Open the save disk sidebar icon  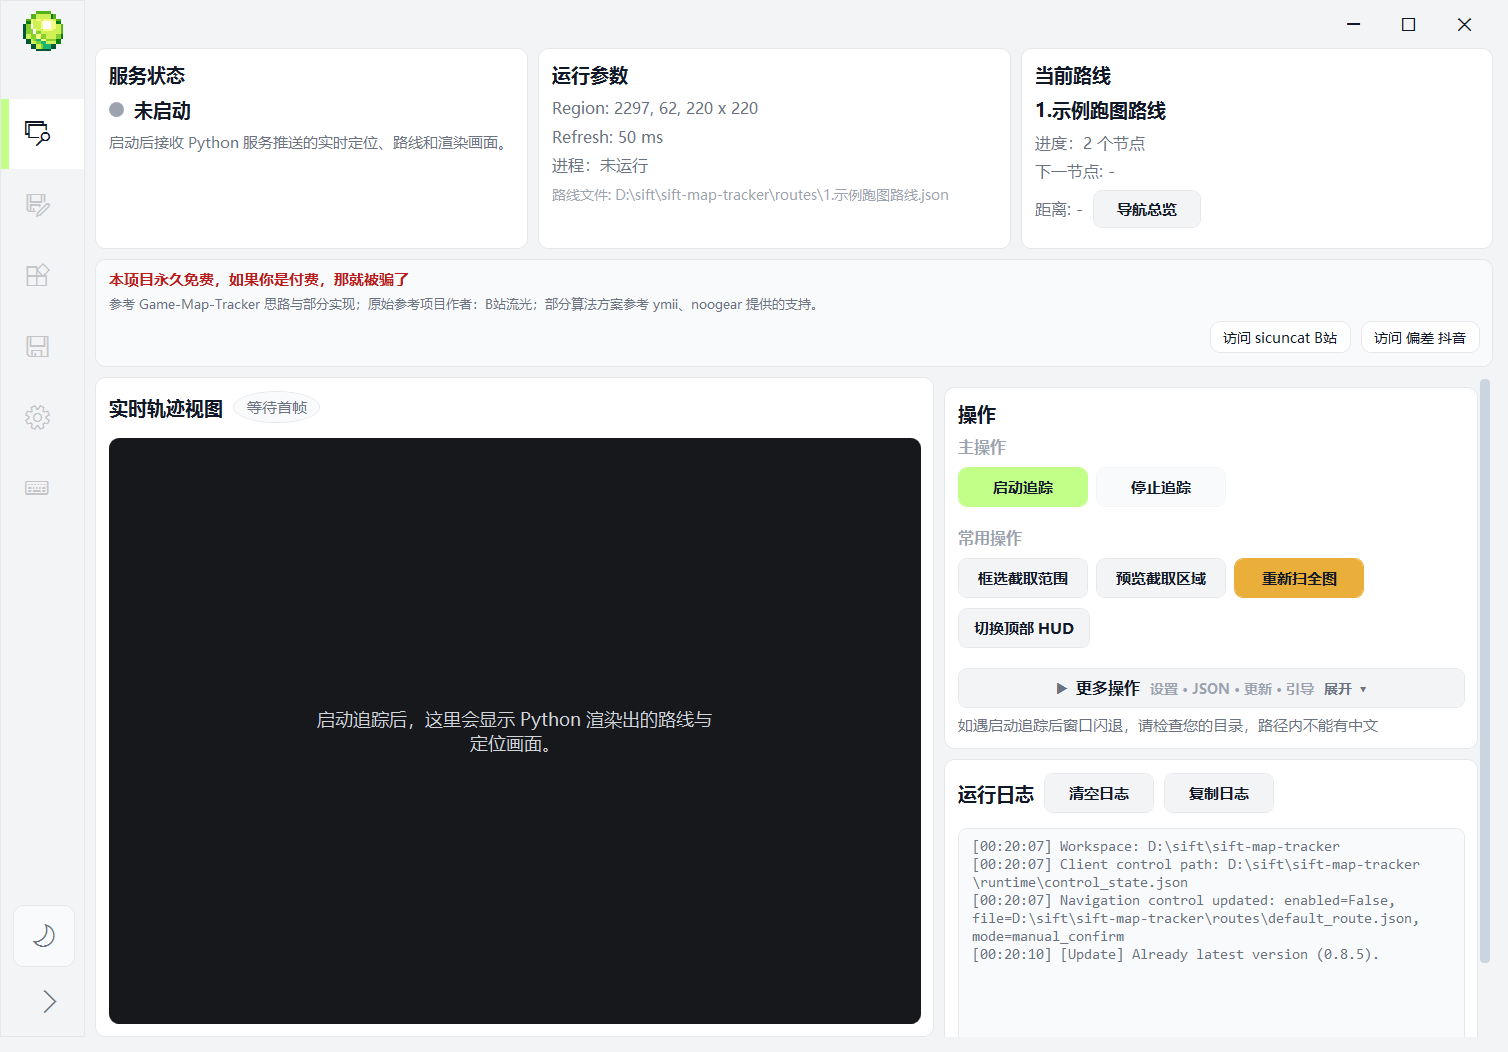point(38,346)
